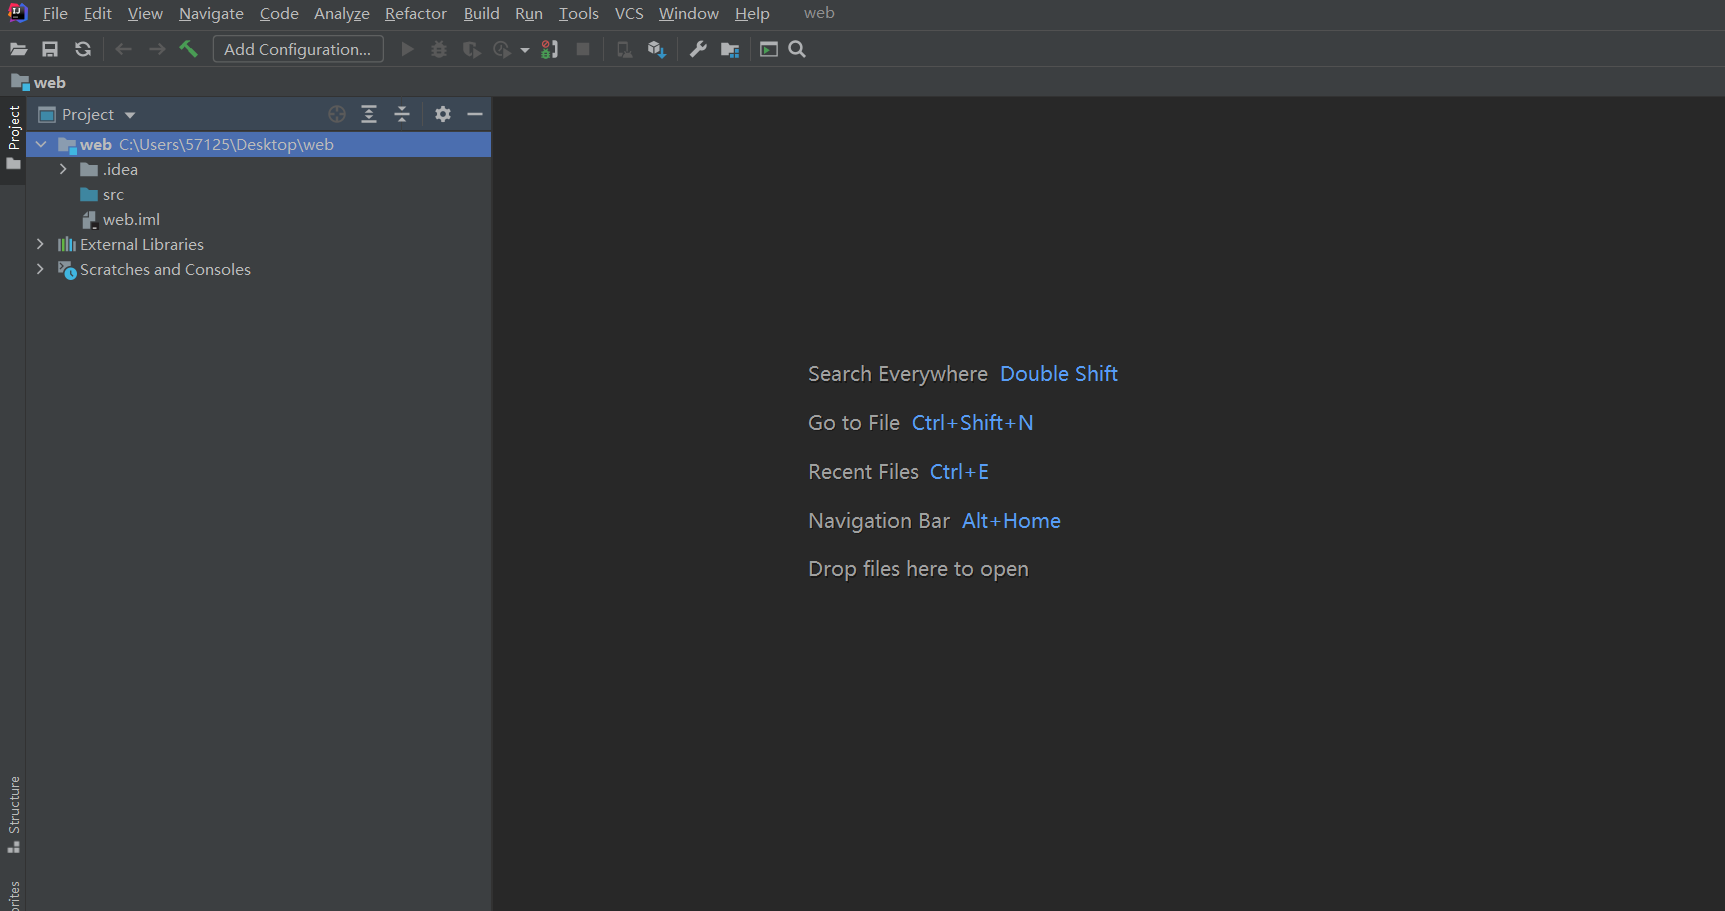Click the Collapse All icon in Project panel
The height and width of the screenshot is (911, 1725).
(402, 114)
